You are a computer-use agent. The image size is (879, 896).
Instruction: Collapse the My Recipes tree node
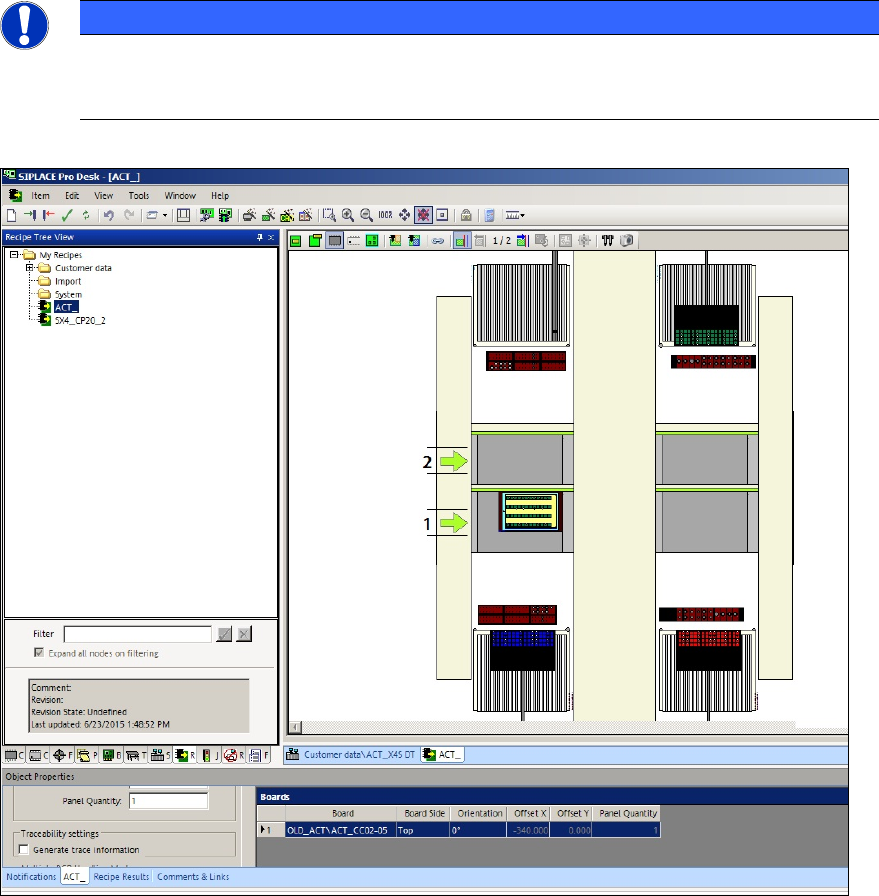[14, 255]
